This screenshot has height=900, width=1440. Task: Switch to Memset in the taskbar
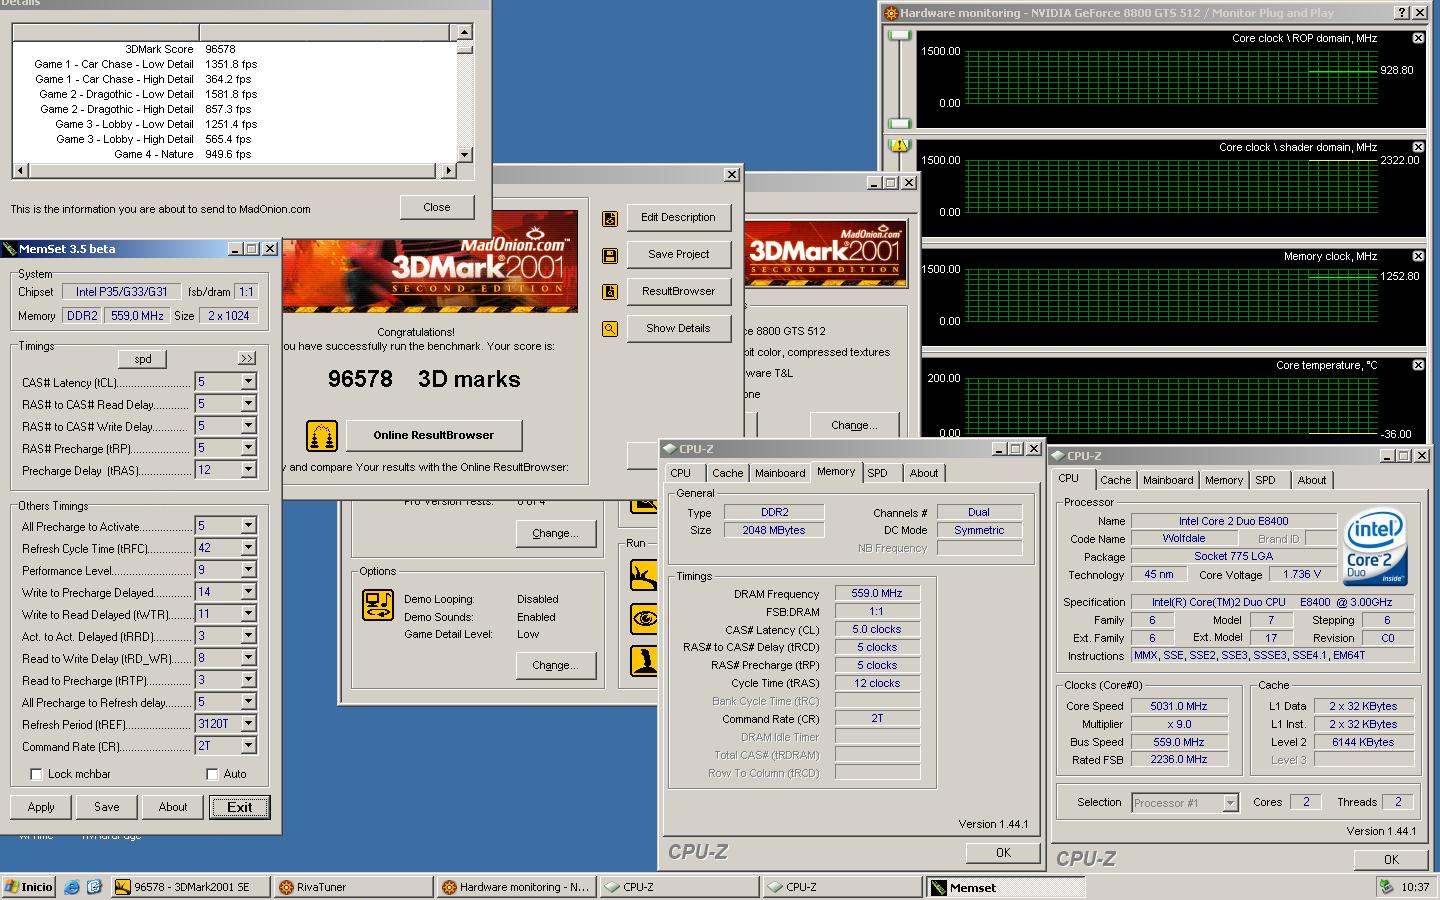1004,887
